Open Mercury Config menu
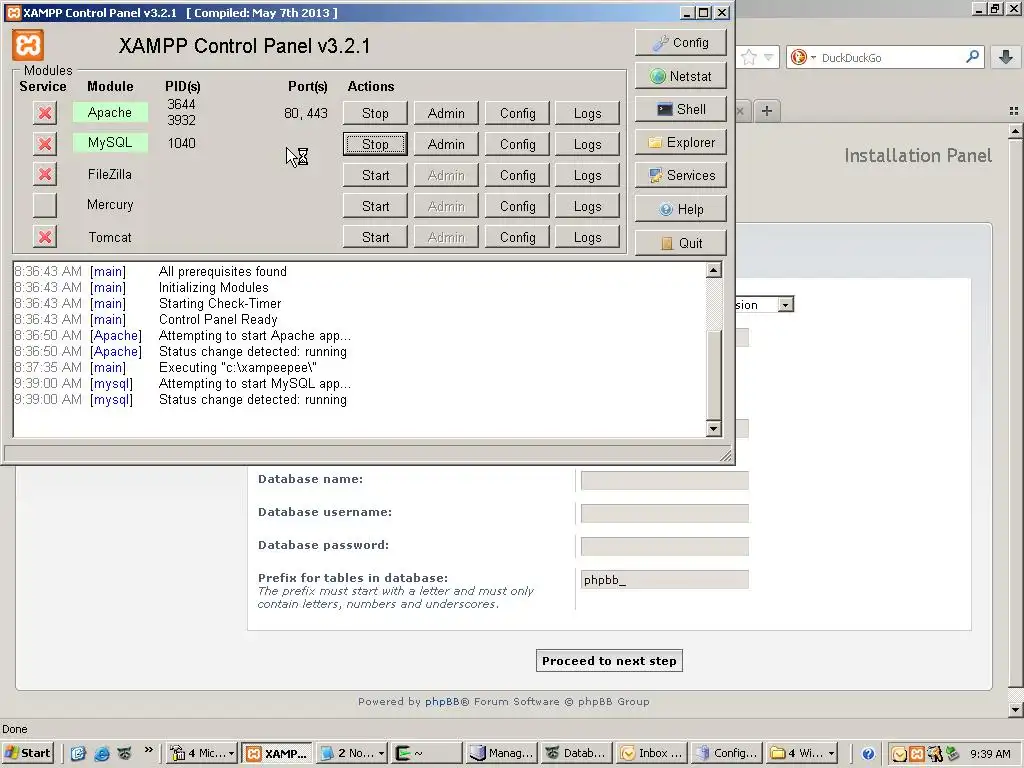1024x768 pixels. [x=517, y=206]
